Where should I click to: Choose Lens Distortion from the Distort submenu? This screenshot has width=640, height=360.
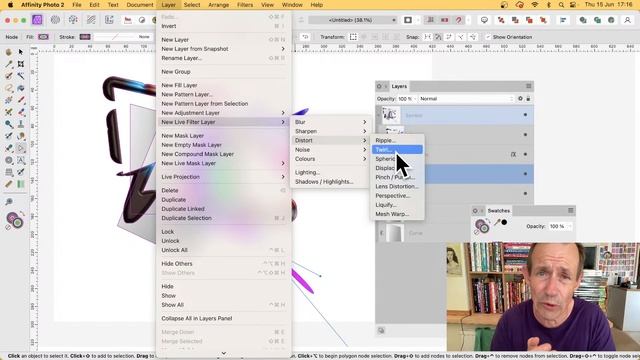[x=397, y=187]
